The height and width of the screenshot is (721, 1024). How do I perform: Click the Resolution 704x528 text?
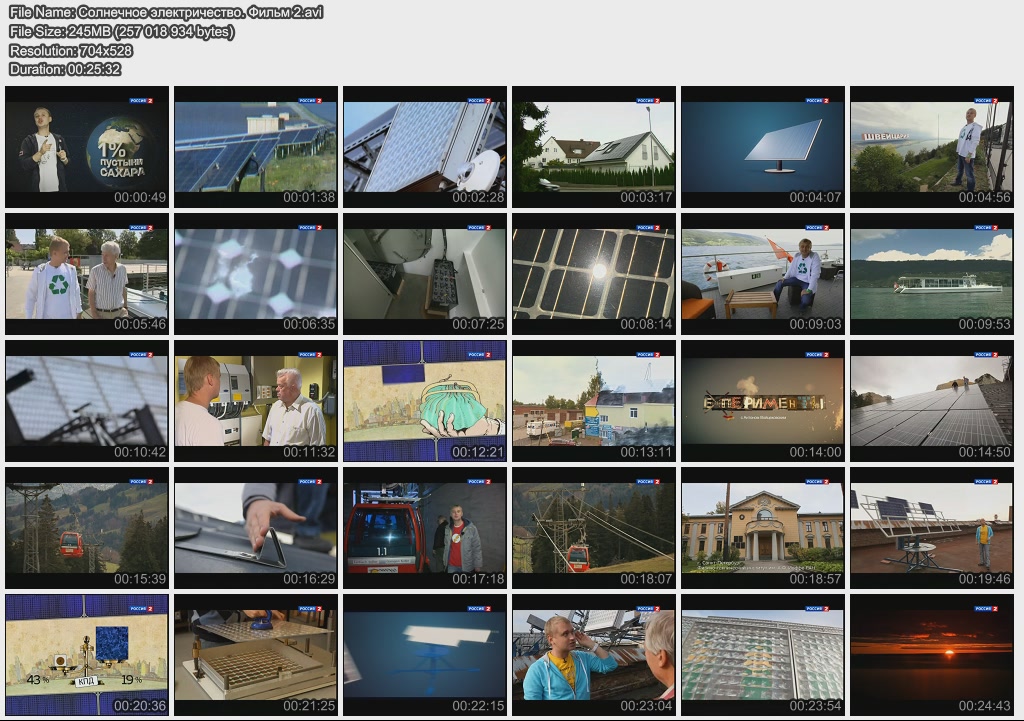point(70,50)
